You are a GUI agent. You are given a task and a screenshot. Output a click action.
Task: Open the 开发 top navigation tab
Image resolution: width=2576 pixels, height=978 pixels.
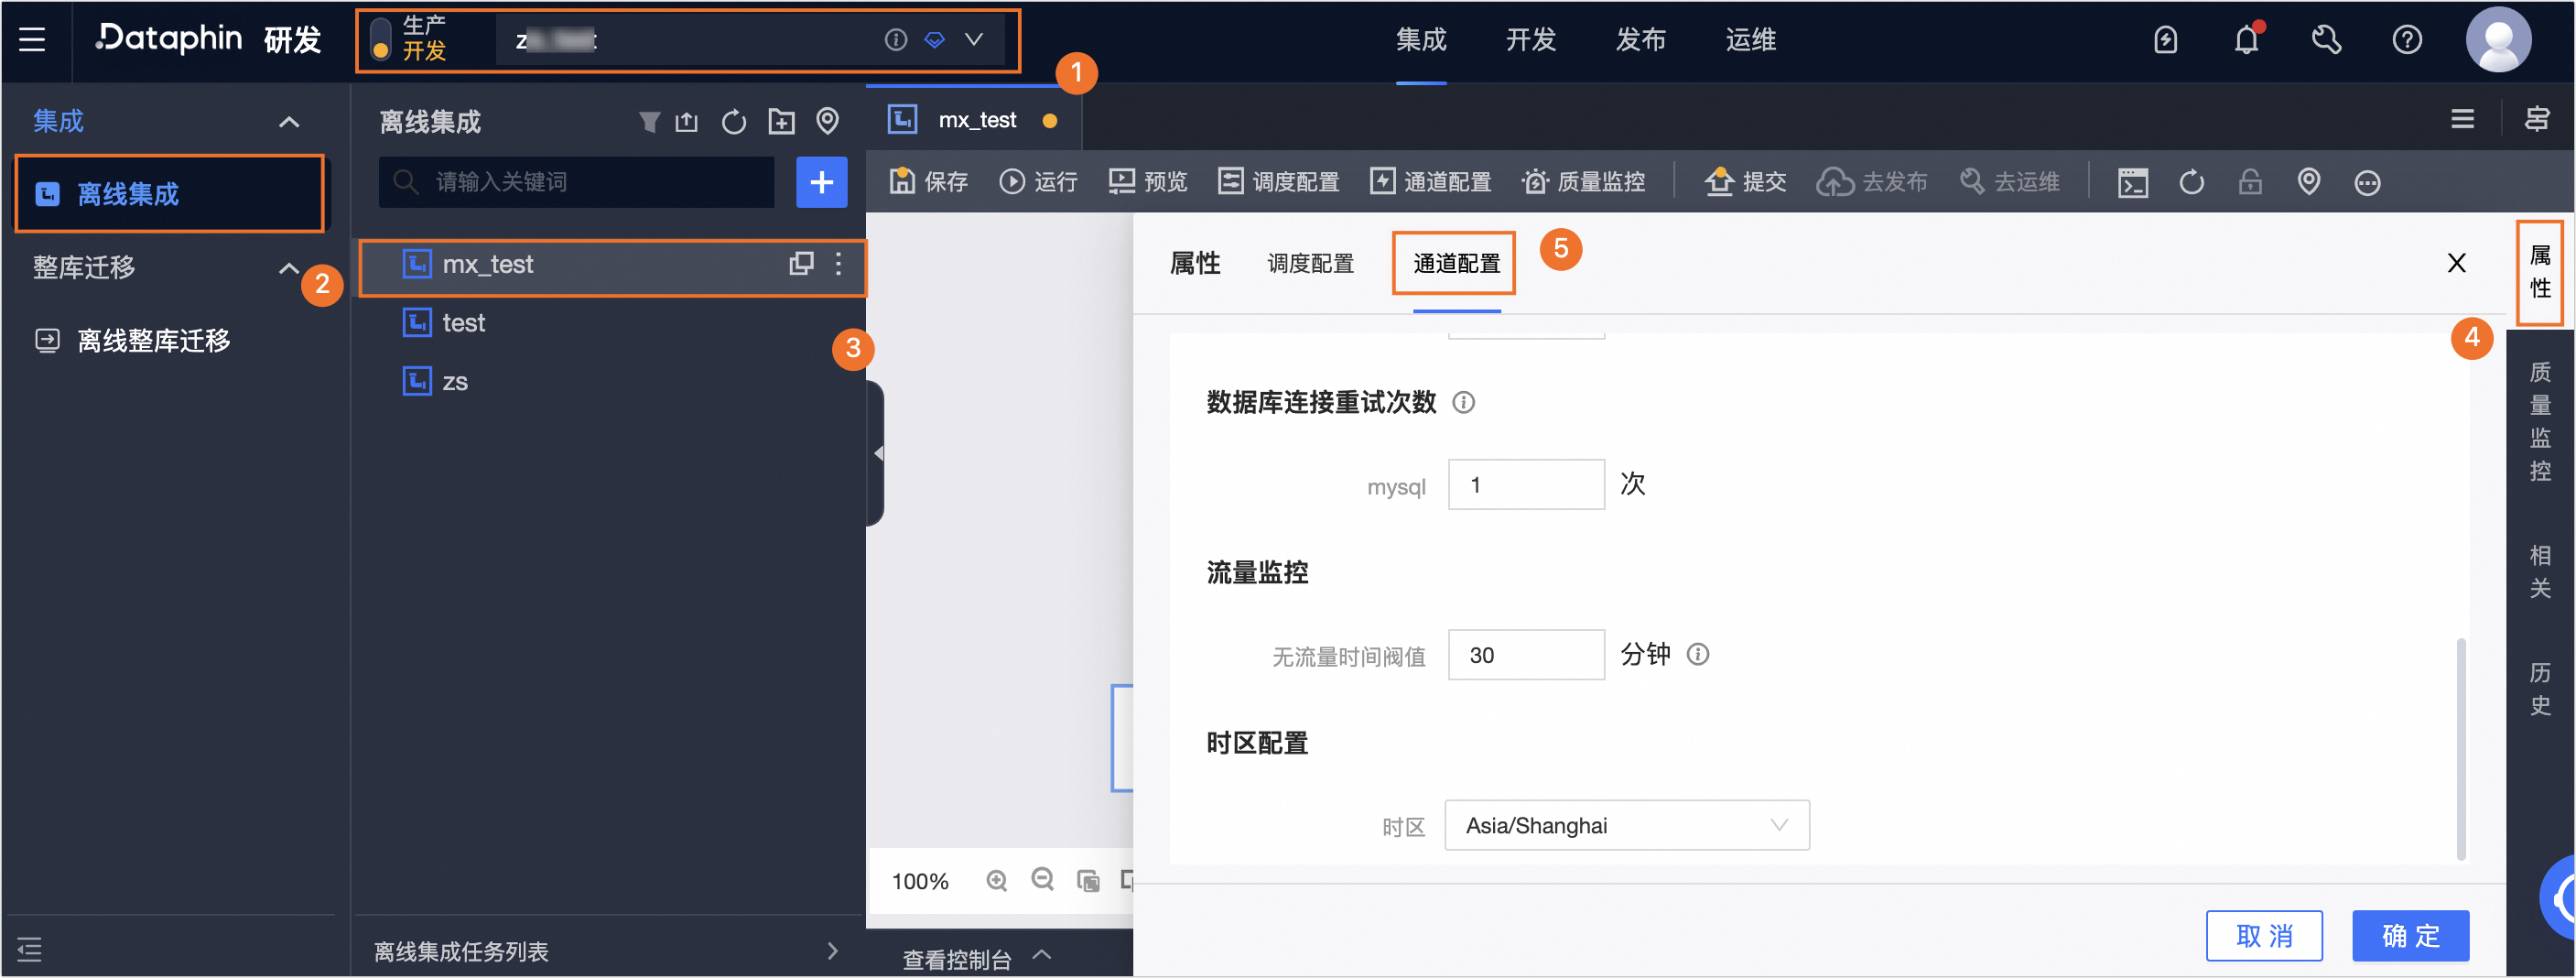point(1531,39)
